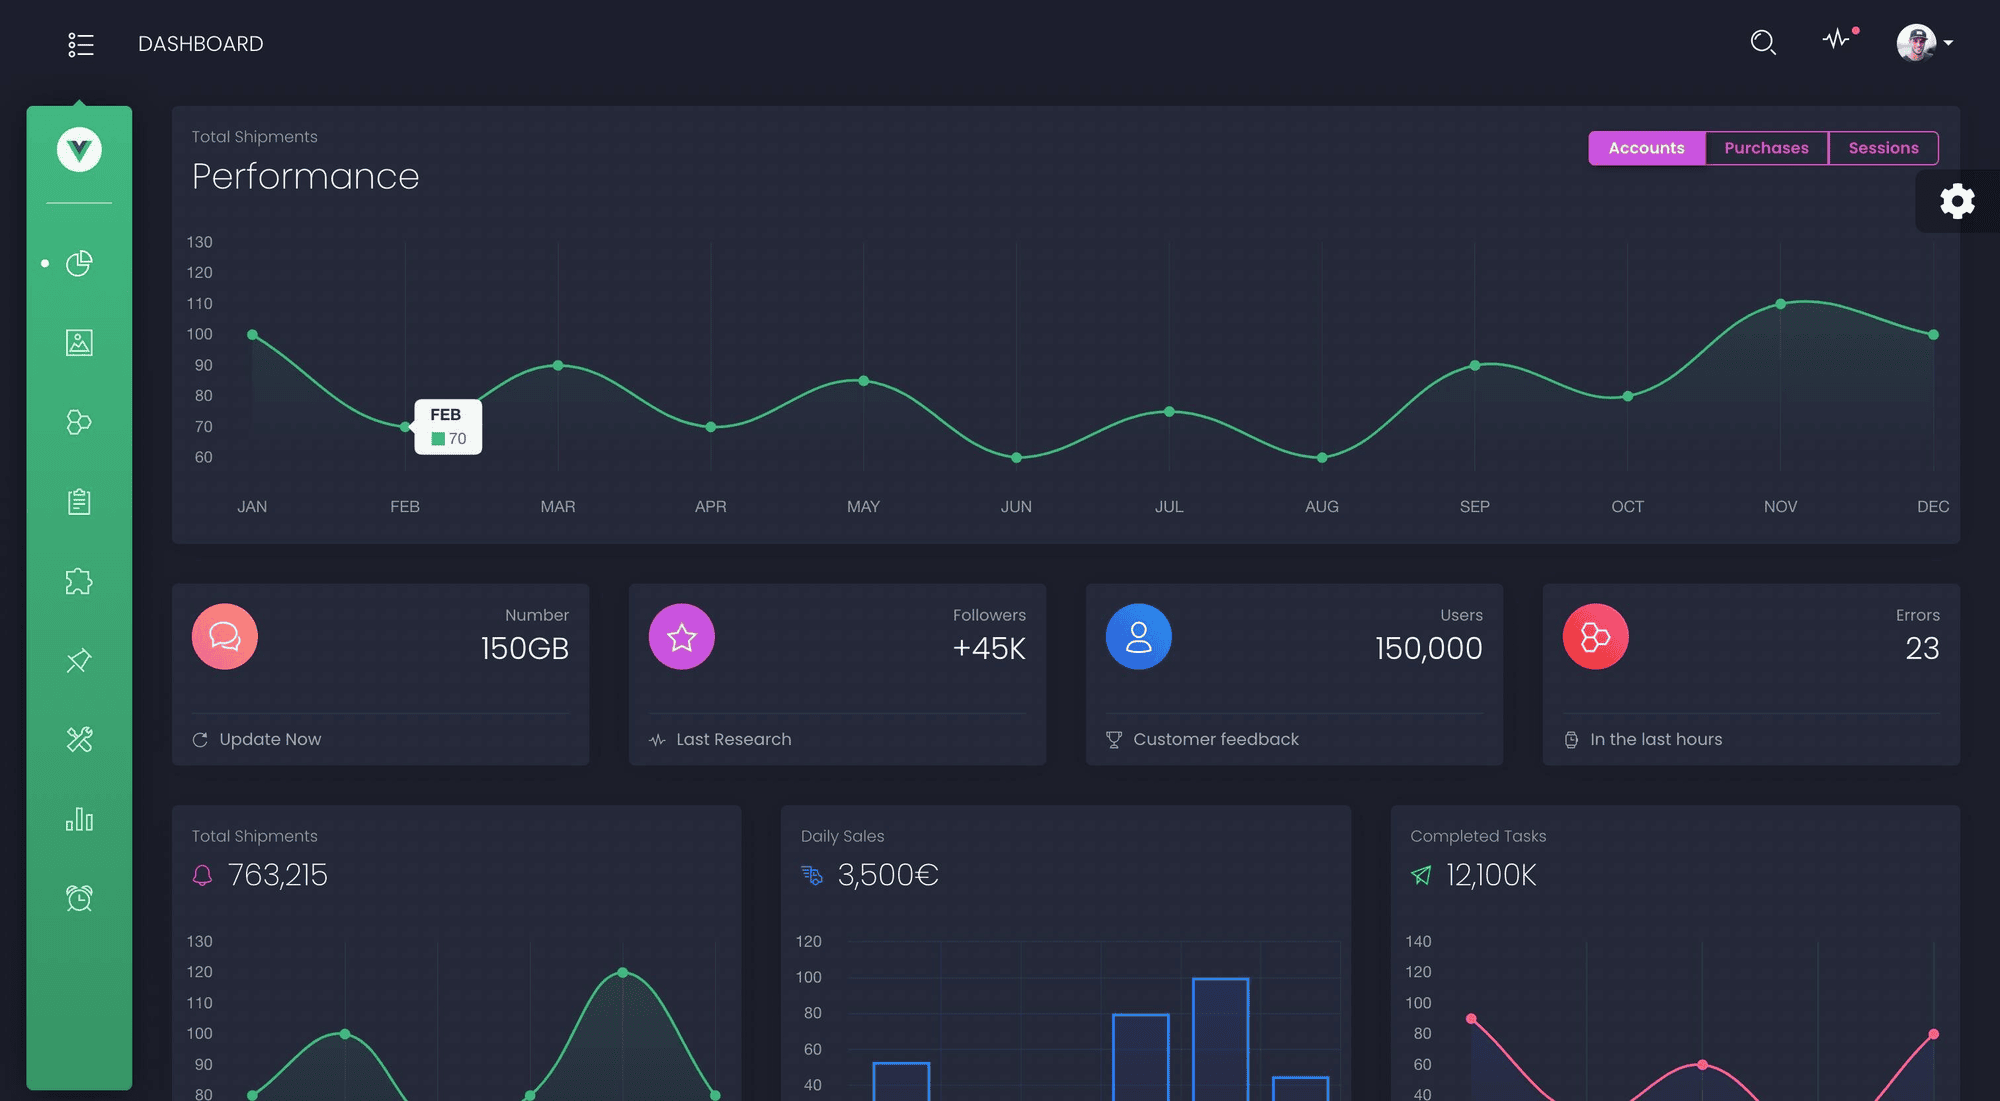This screenshot has height=1101, width=2000.
Task: Open the user avatar profile menu
Action: [1924, 43]
